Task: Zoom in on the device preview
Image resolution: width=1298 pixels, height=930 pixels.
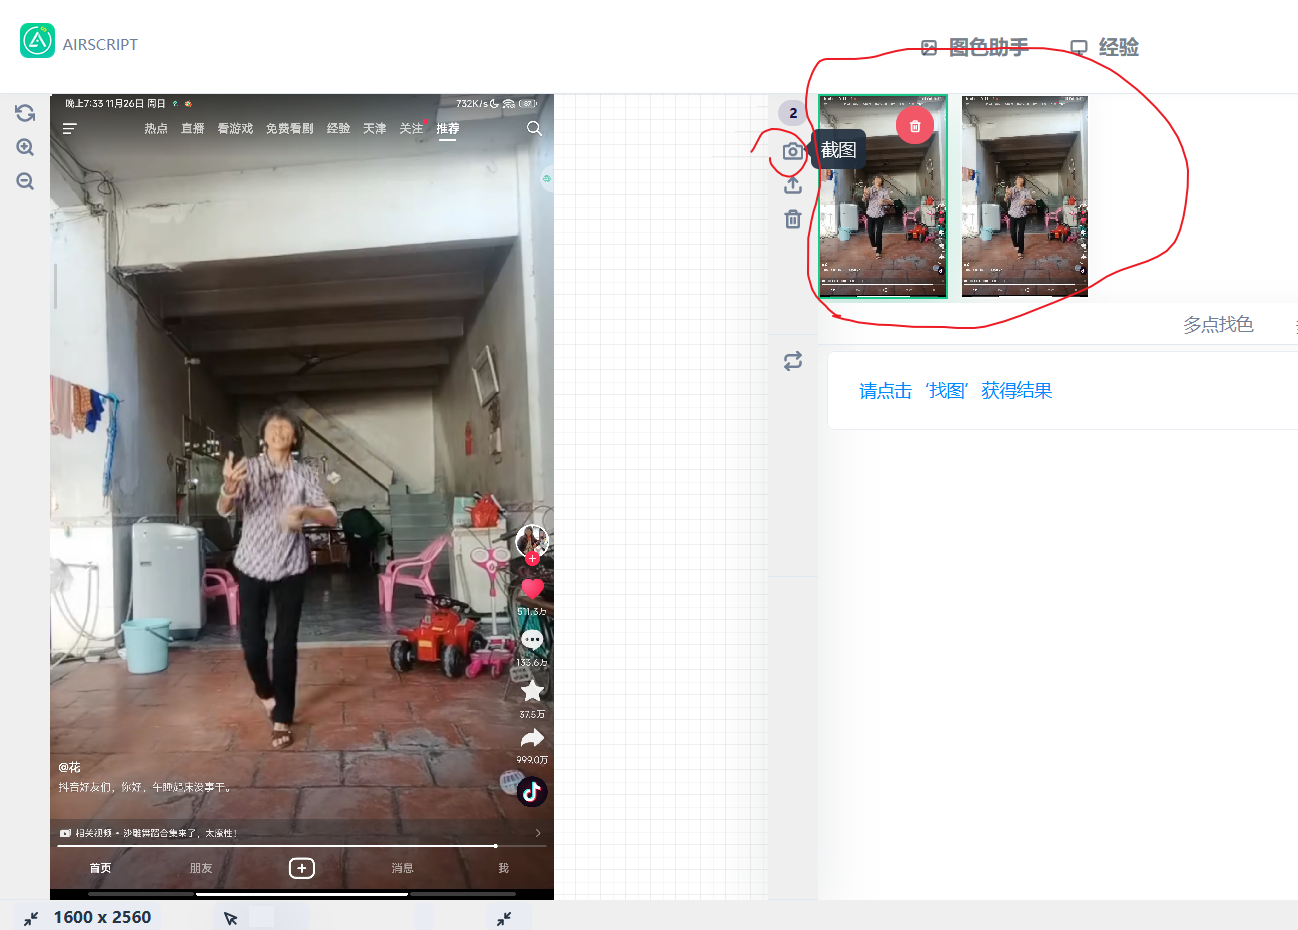Action: [x=25, y=147]
